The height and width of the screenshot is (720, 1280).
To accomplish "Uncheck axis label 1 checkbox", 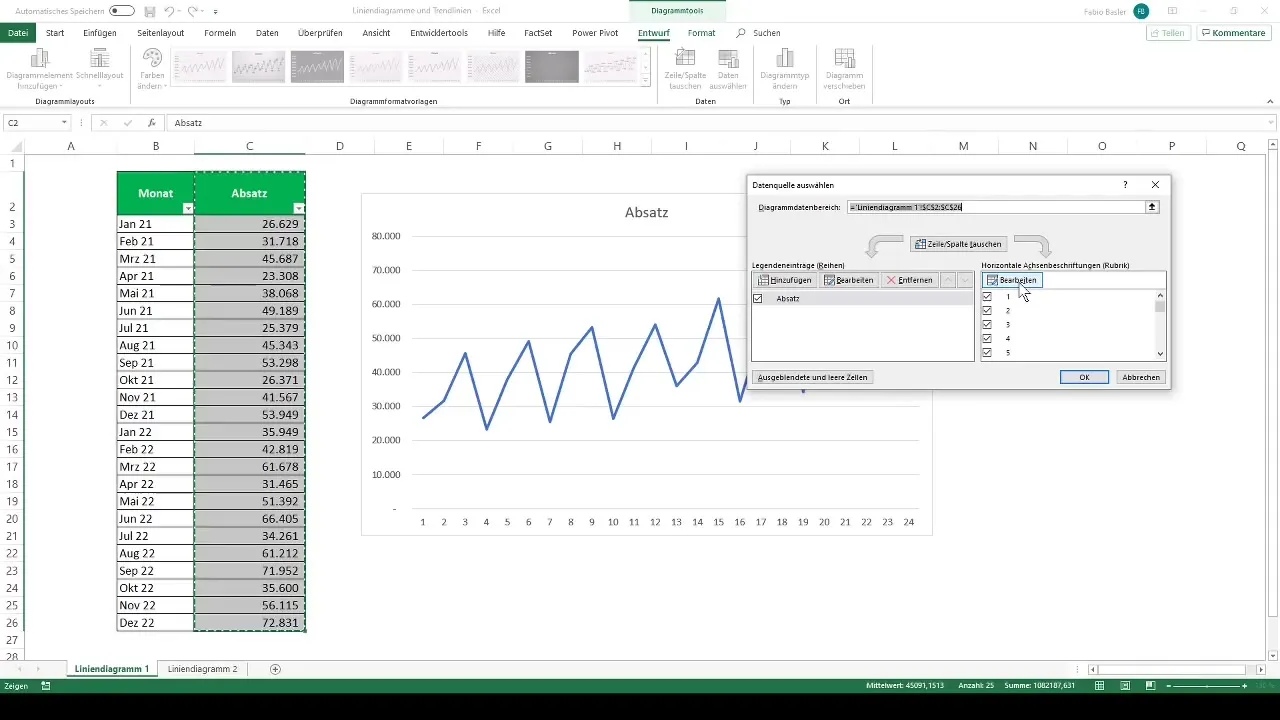I will (x=987, y=297).
